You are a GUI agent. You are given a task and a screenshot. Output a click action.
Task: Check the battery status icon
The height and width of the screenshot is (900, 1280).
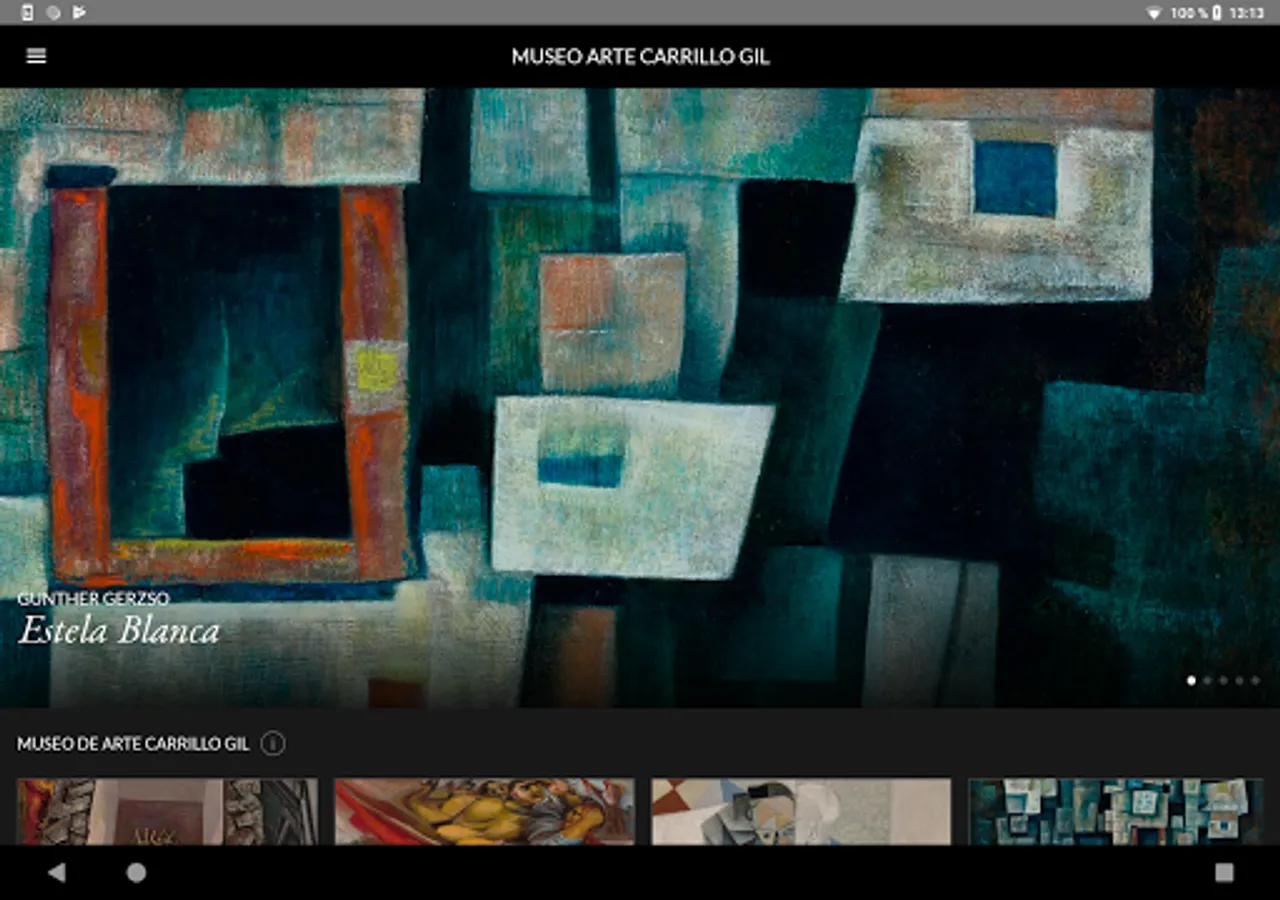tap(1217, 13)
